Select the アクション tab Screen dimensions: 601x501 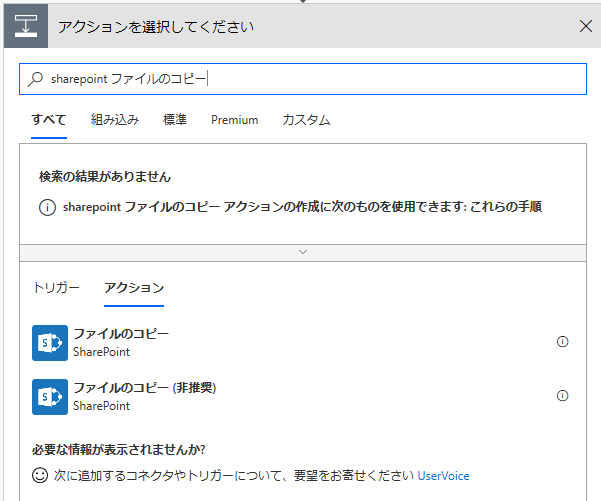[134, 287]
